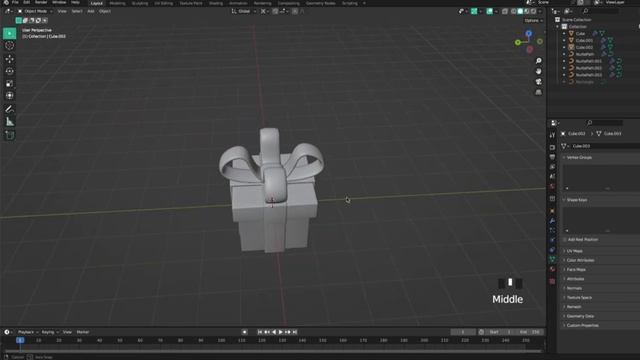Open the Render menu
This screenshot has height=360, width=640.
tap(41, 2)
